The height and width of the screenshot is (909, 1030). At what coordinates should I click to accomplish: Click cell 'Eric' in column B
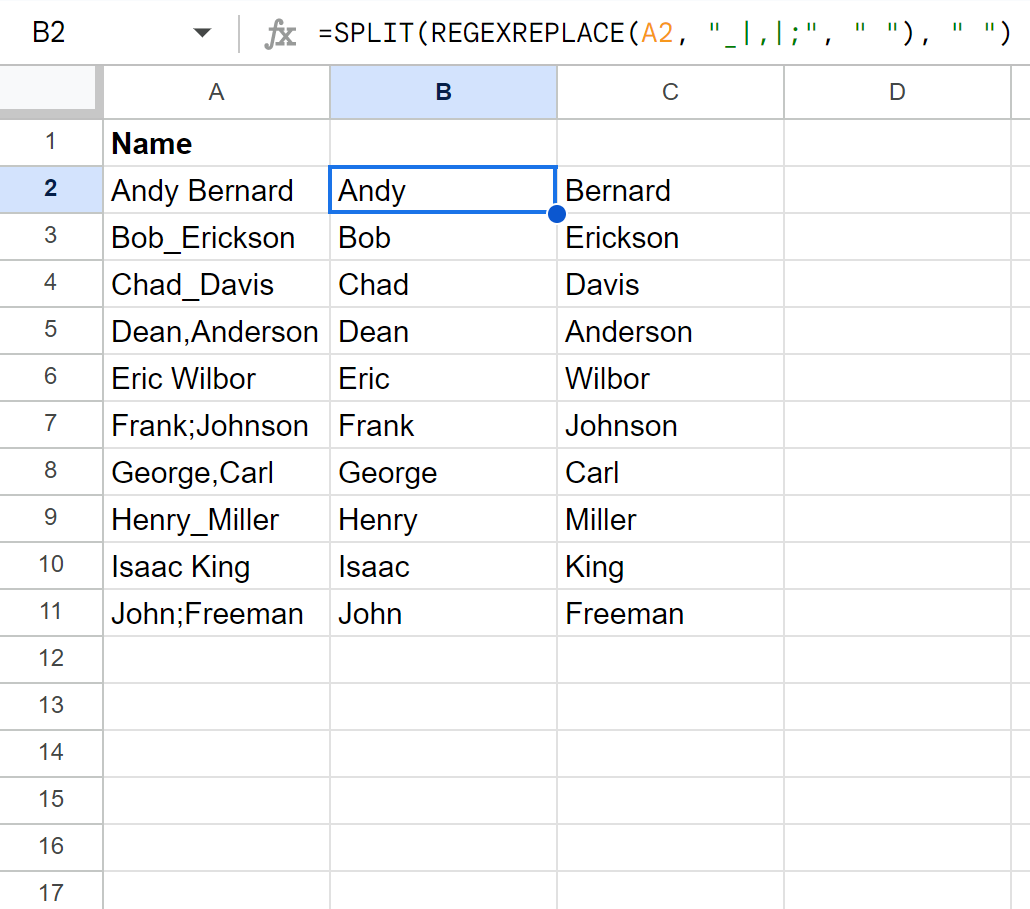pyautogui.click(x=443, y=378)
